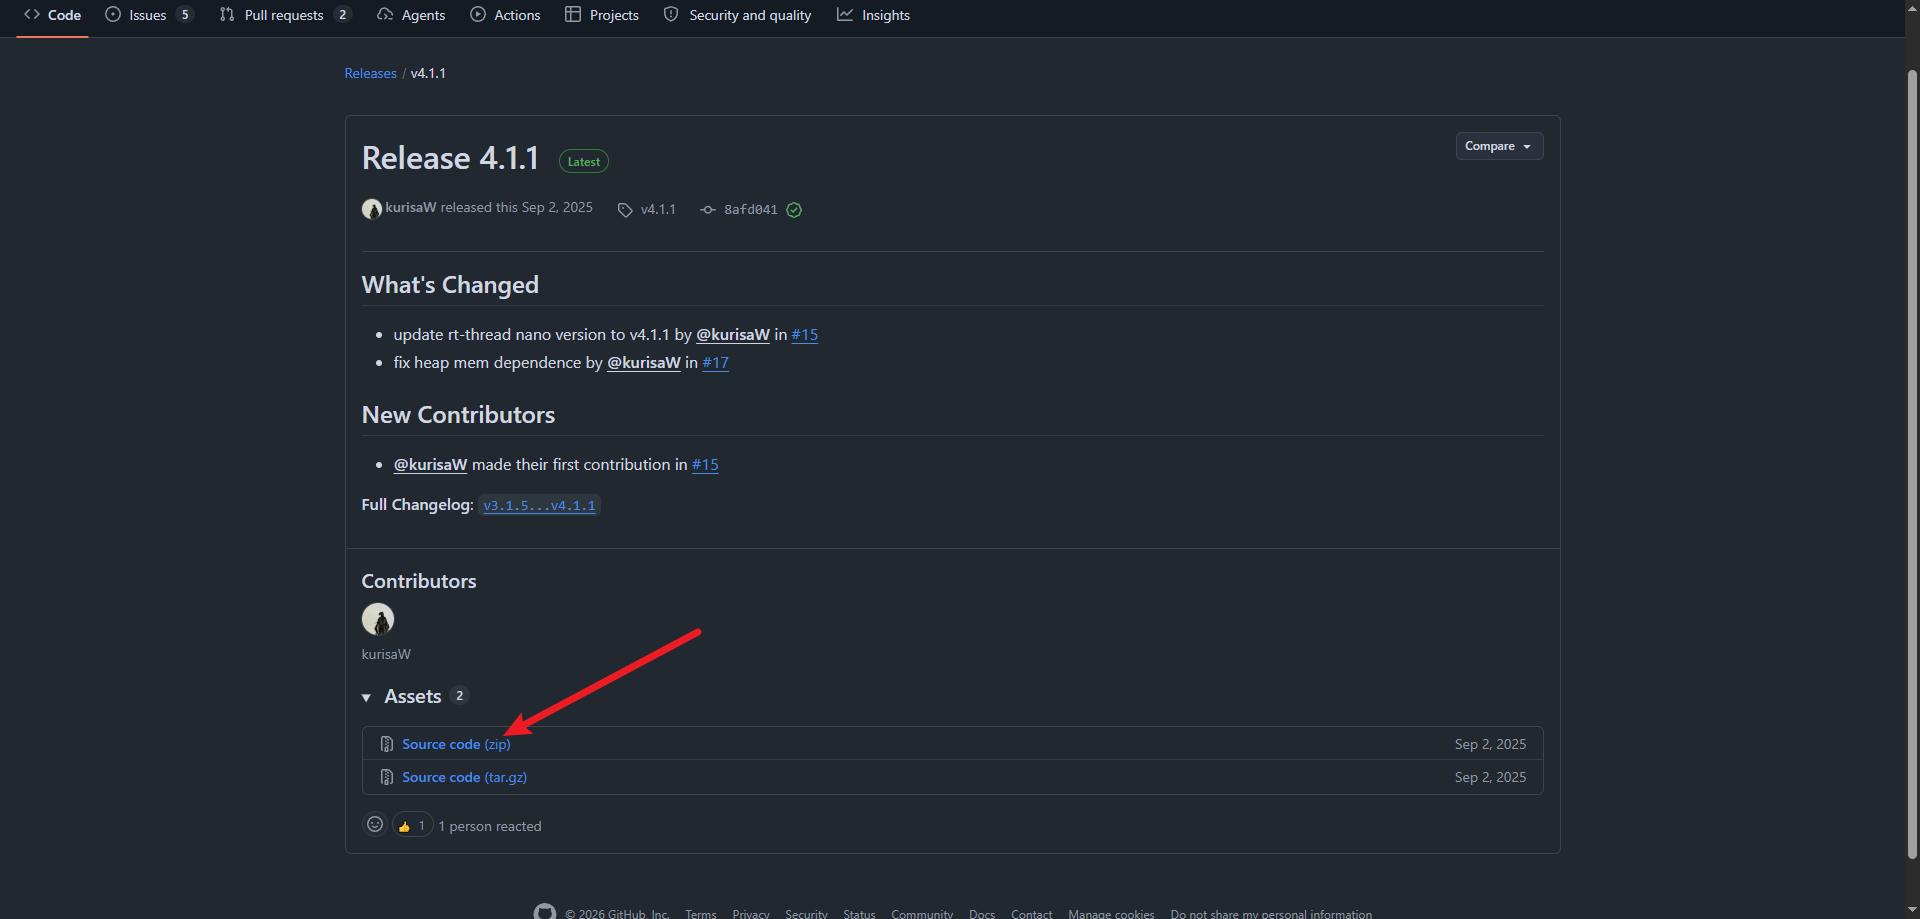
Task: Switch to the Agents tab
Action: click(x=411, y=15)
